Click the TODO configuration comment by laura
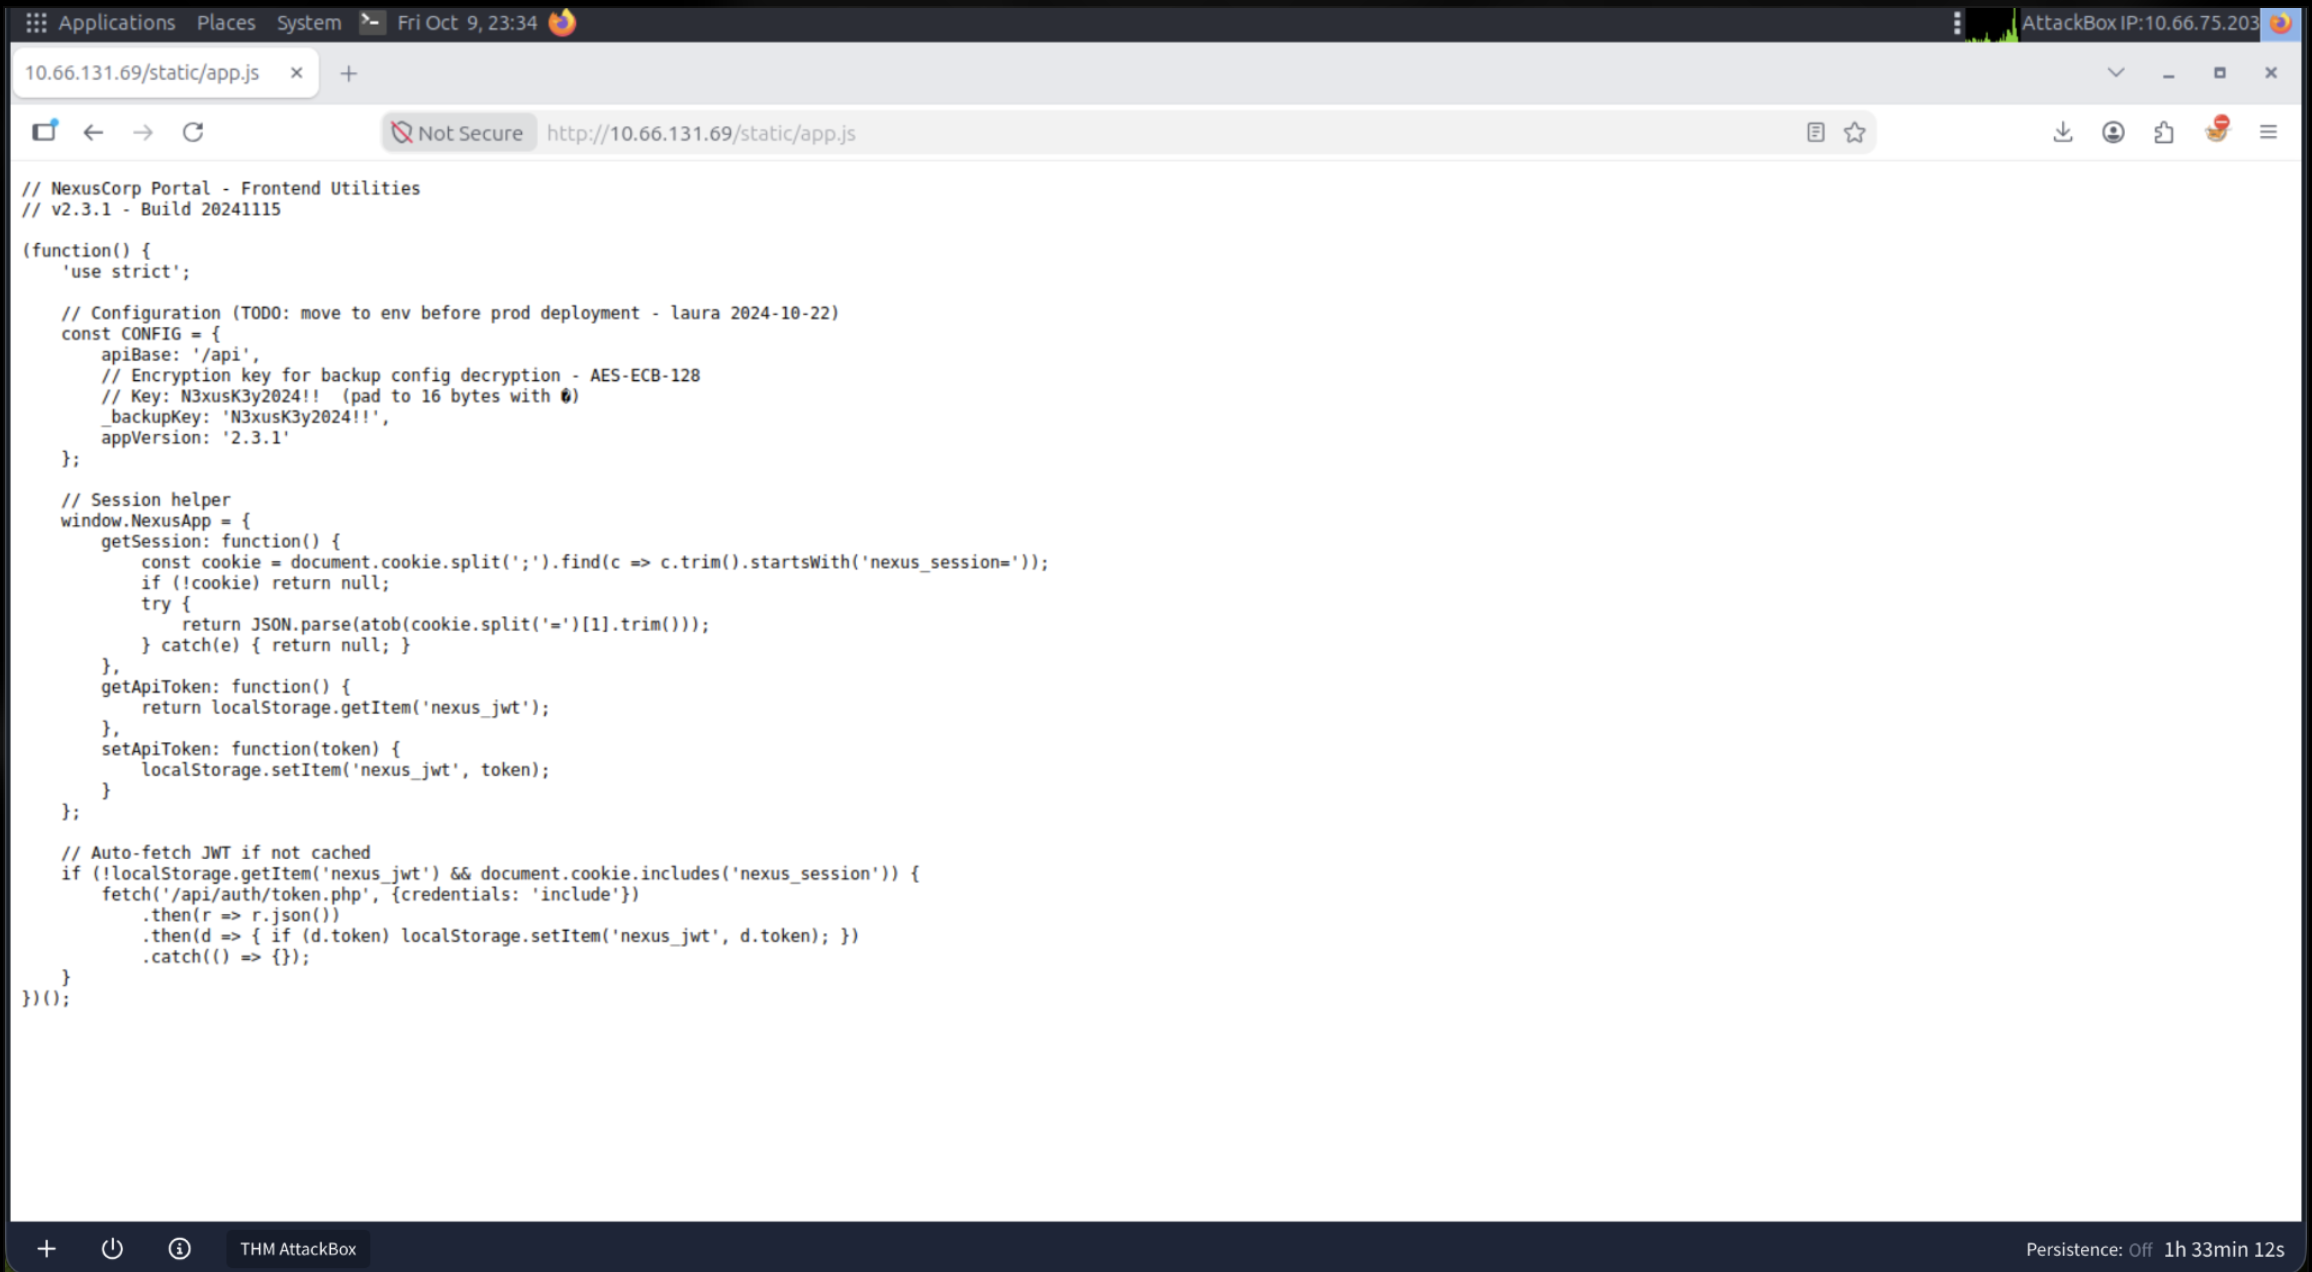Viewport: 2312px width, 1272px height. pos(450,313)
